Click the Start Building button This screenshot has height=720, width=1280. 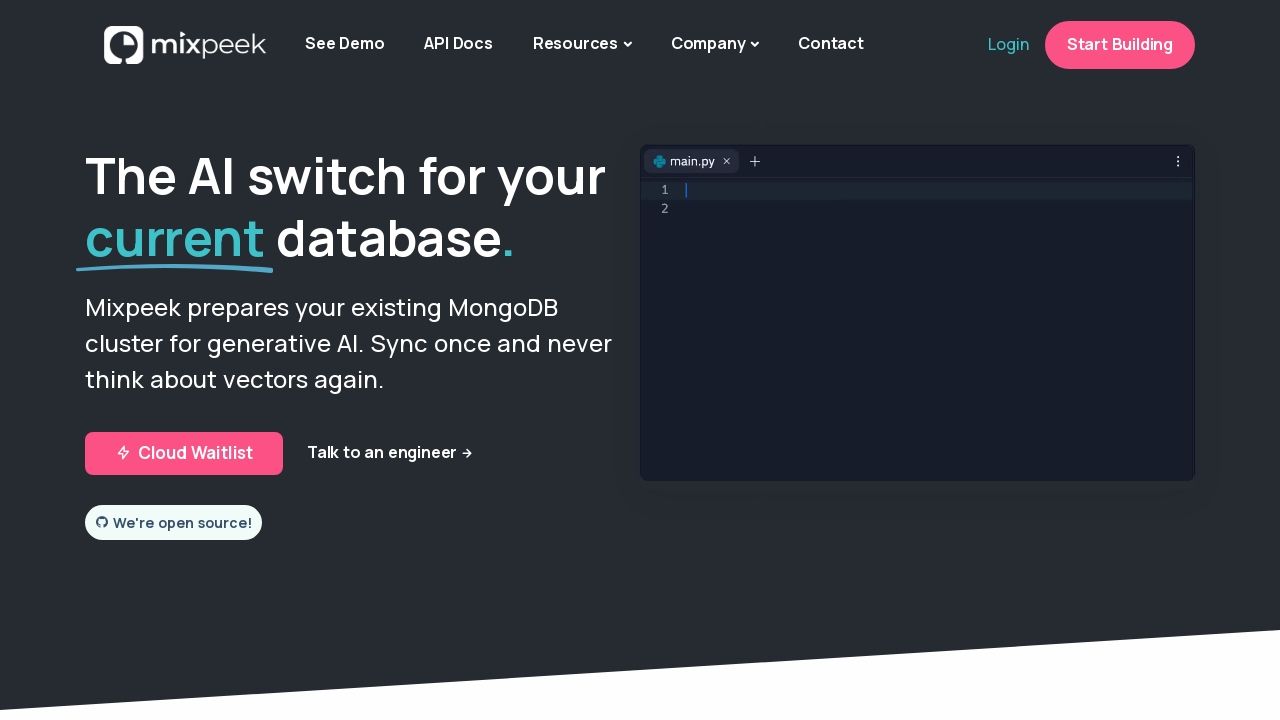[x=1120, y=45]
